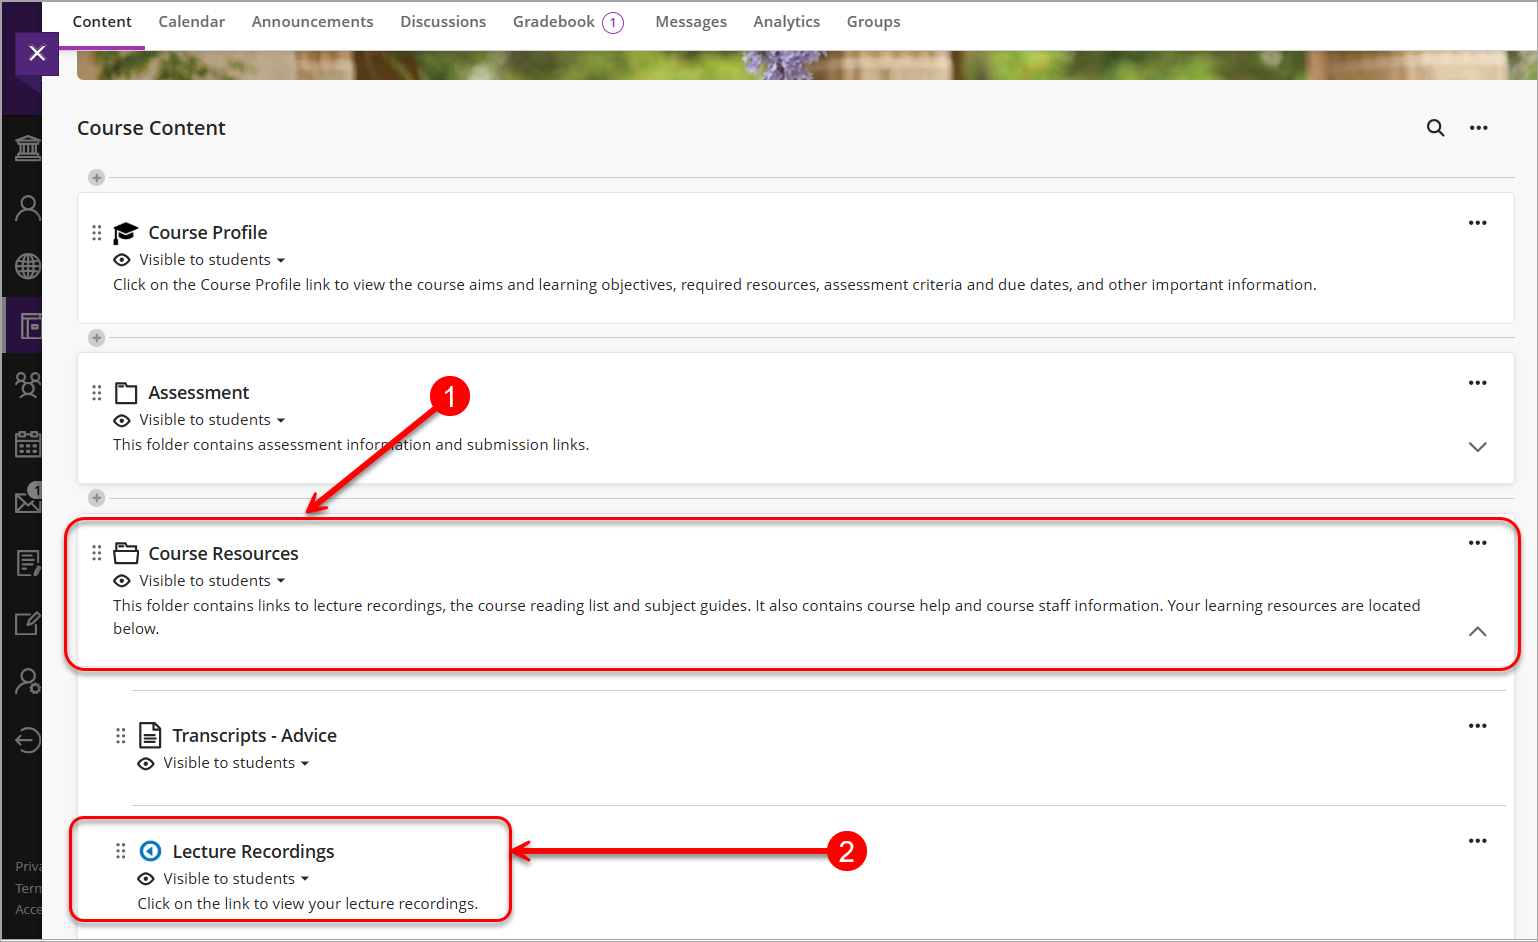Switch to the Gradebook tab

[x=555, y=21]
